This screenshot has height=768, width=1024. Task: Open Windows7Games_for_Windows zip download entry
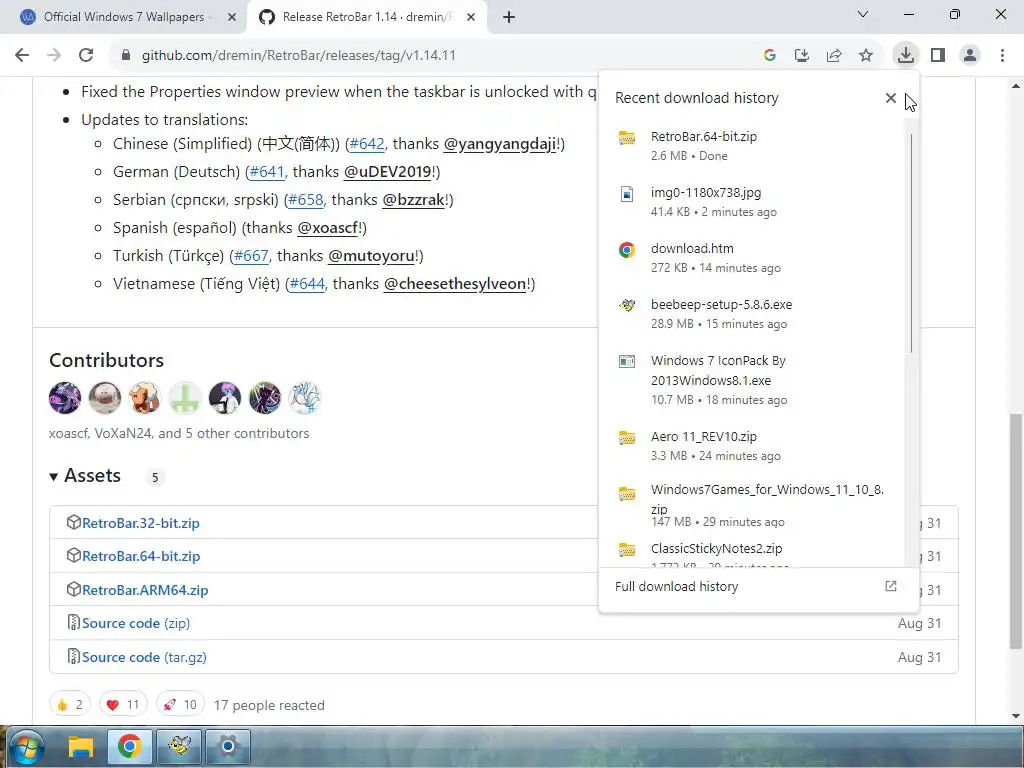click(754, 505)
